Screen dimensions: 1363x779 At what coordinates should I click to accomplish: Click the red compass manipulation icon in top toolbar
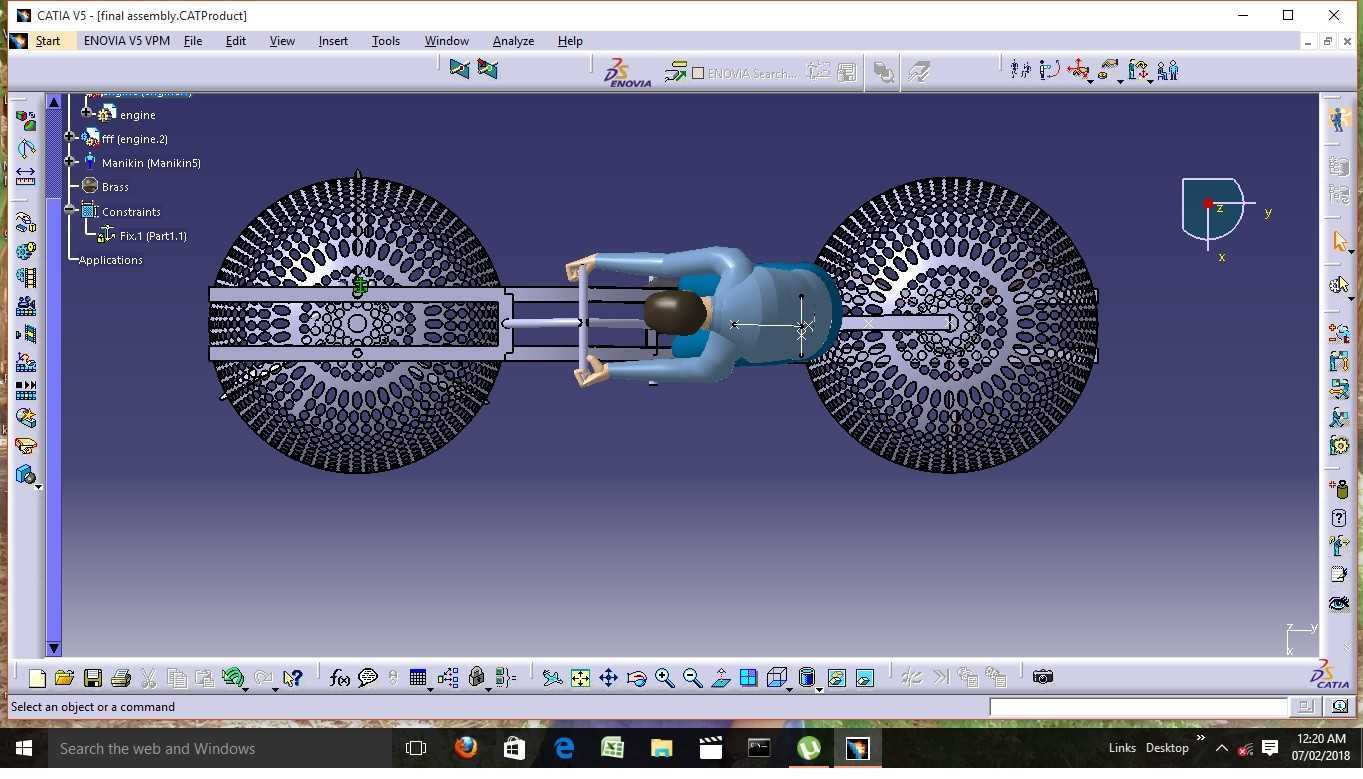(1078, 70)
